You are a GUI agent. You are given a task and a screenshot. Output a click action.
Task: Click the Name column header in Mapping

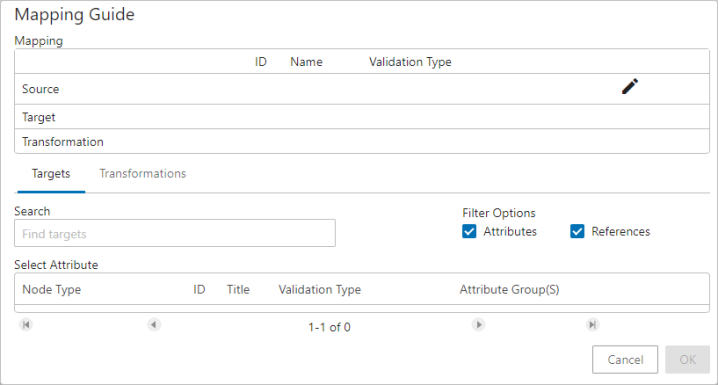coord(306,62)
